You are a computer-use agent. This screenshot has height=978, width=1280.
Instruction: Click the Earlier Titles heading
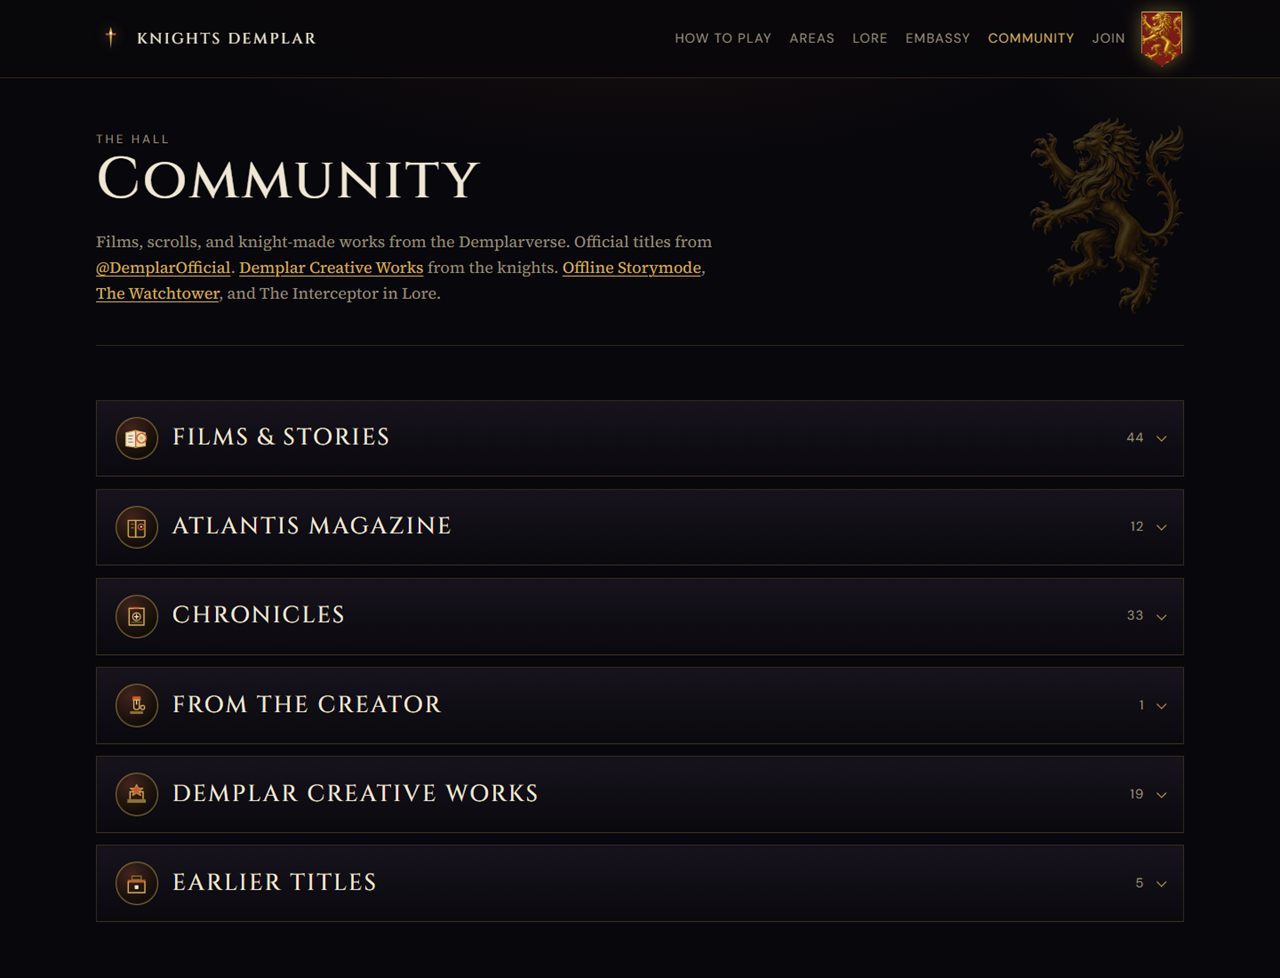[x=275, y=882]
